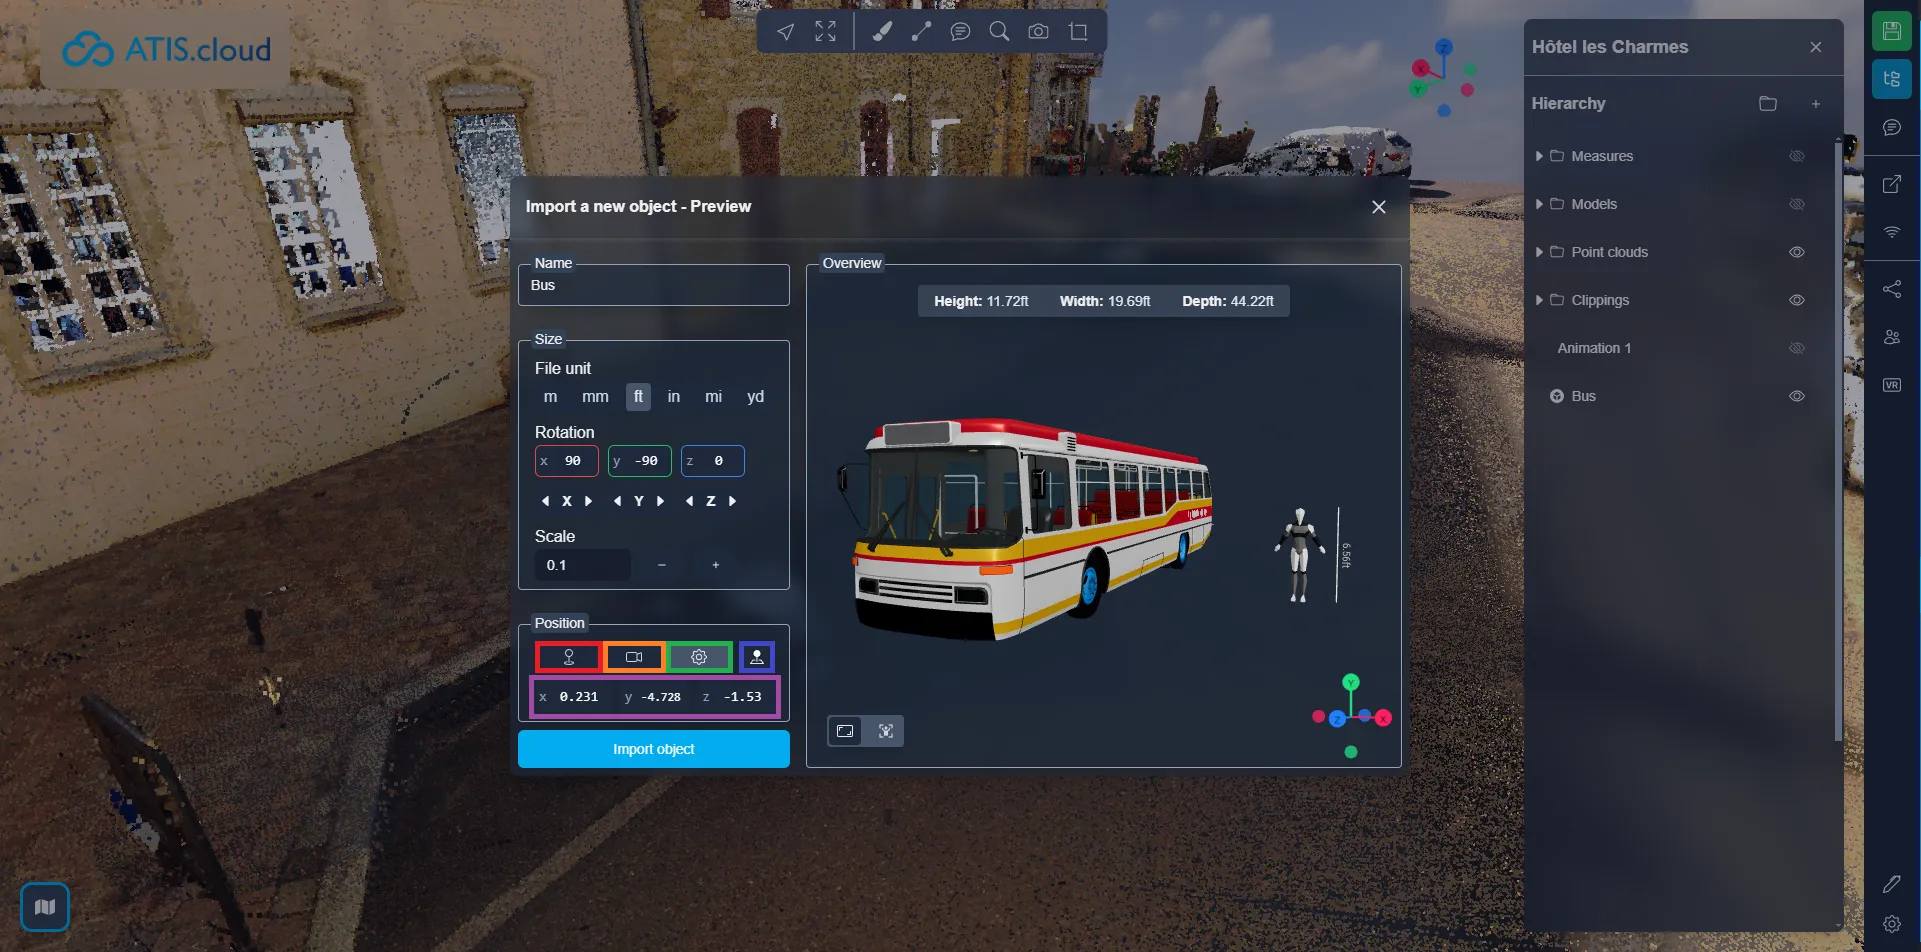Open VR mode from the right sidebar

[1892, 384]
